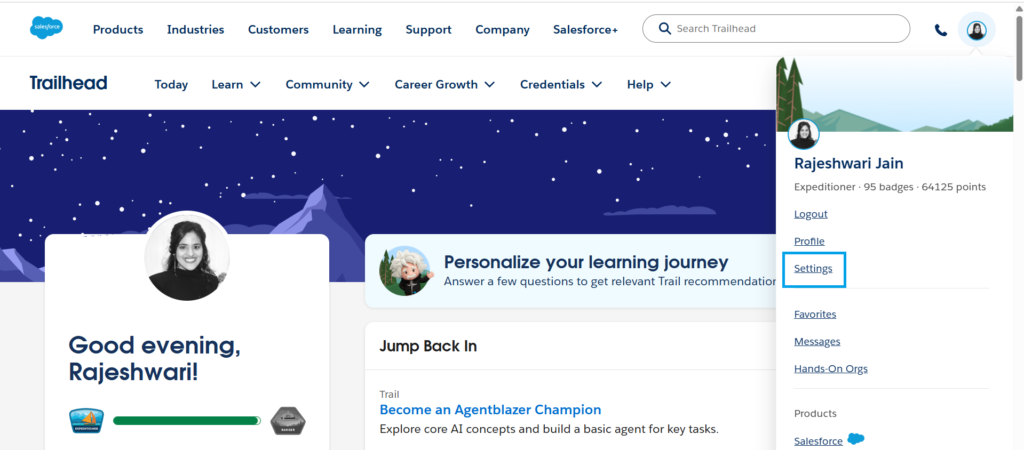
Task: Go to the Today tab
Action: (171, 84)
